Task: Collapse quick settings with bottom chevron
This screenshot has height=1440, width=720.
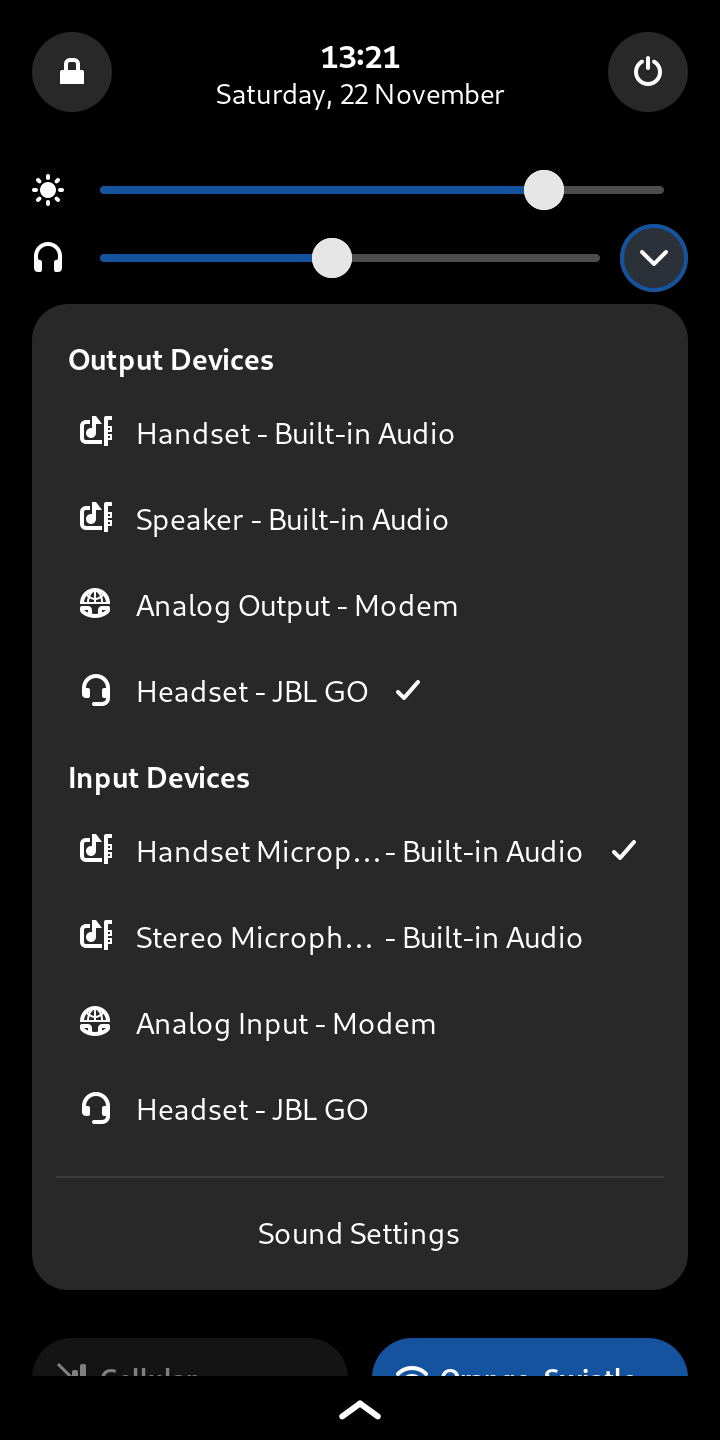Action: pyautogui.click(x=360, y=1410)
